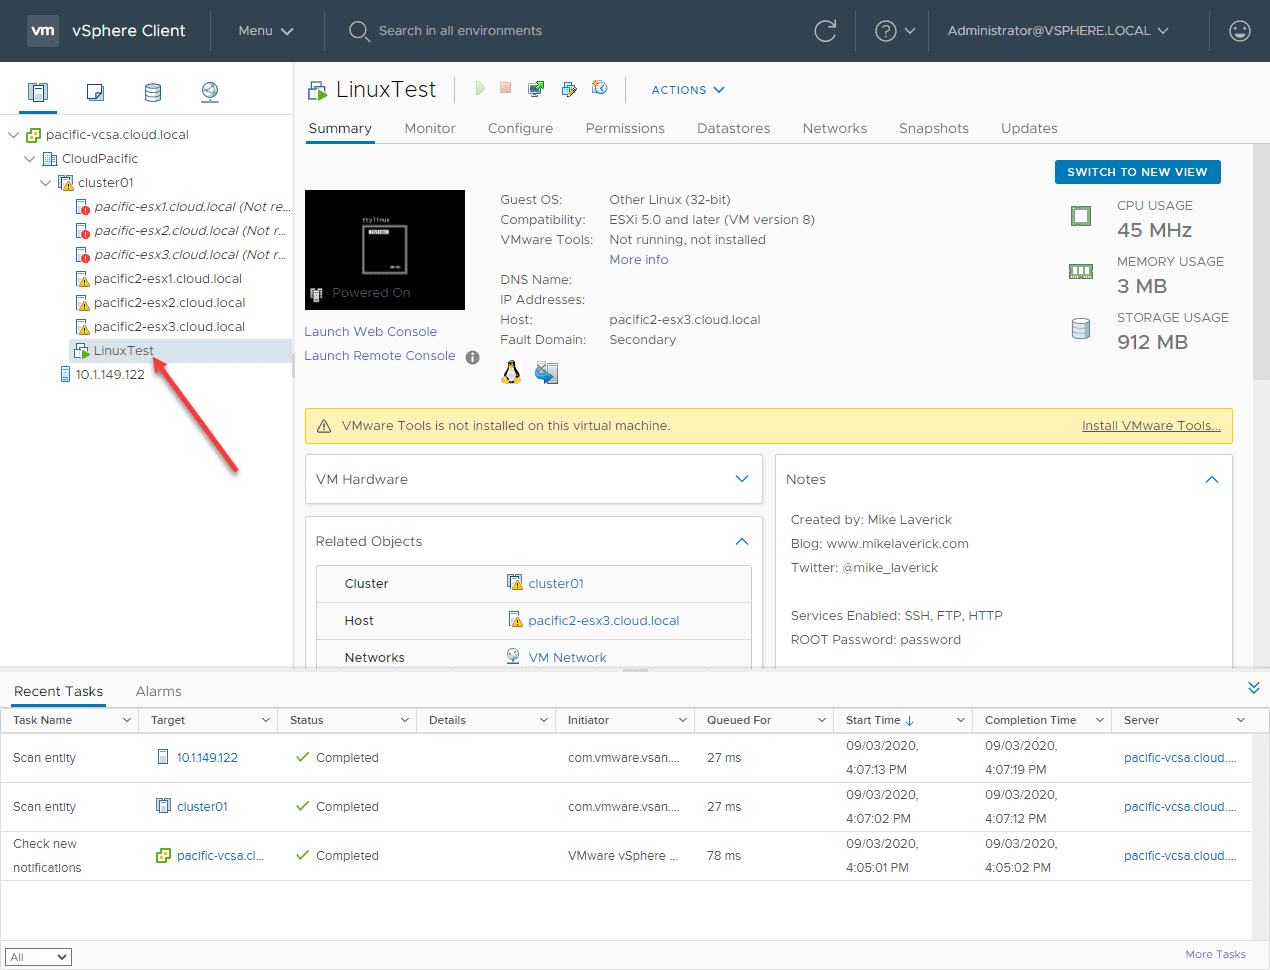Switch to the Snapshots tab
The width and height of the screenshot is (1270, 970).
[x=933, y=128]
